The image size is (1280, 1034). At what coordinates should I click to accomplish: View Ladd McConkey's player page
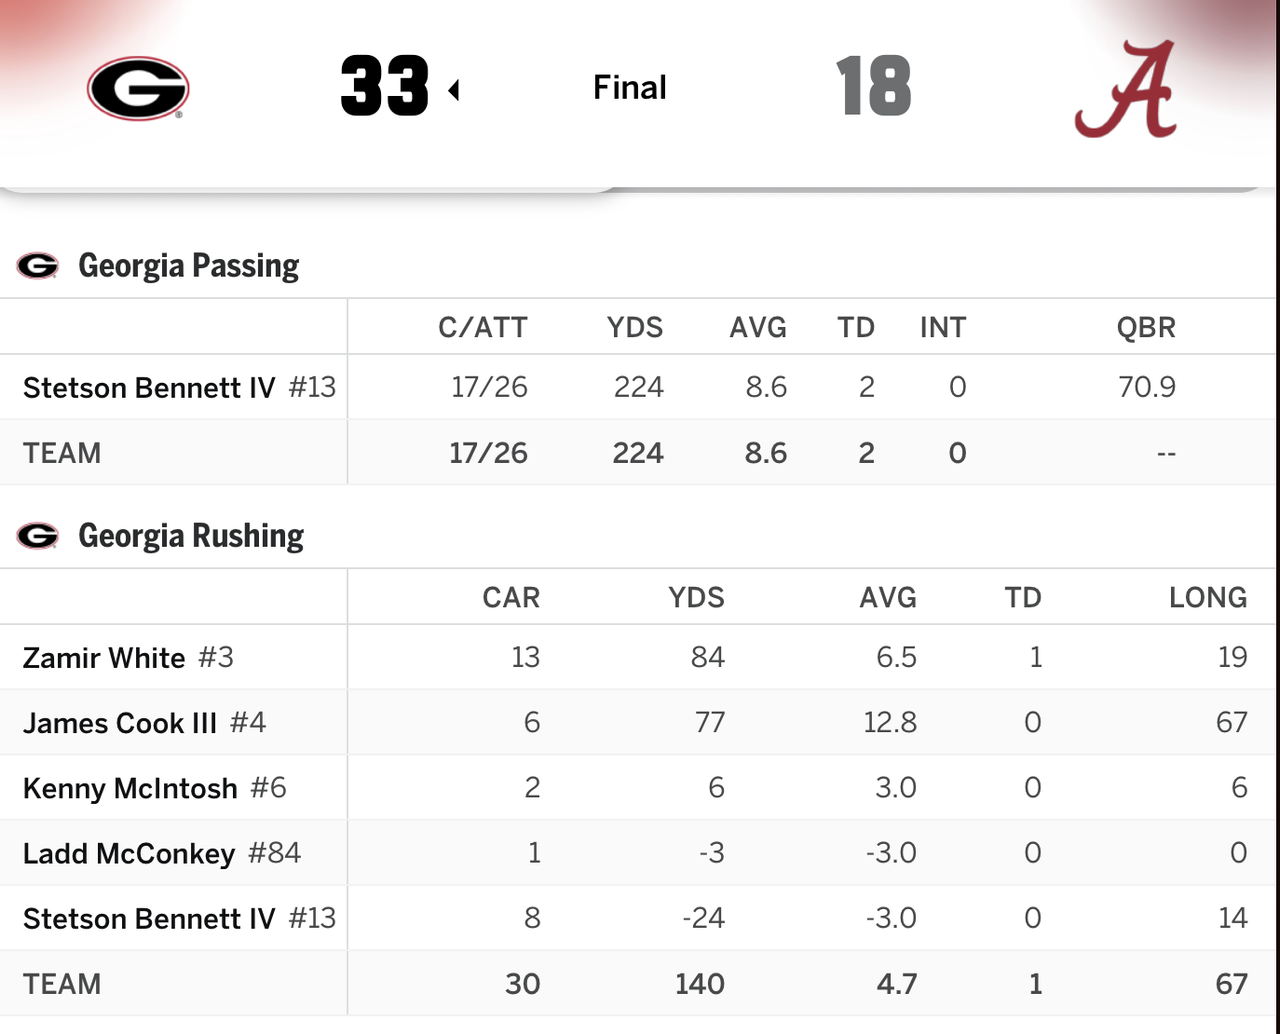click(x=129, y=854)
